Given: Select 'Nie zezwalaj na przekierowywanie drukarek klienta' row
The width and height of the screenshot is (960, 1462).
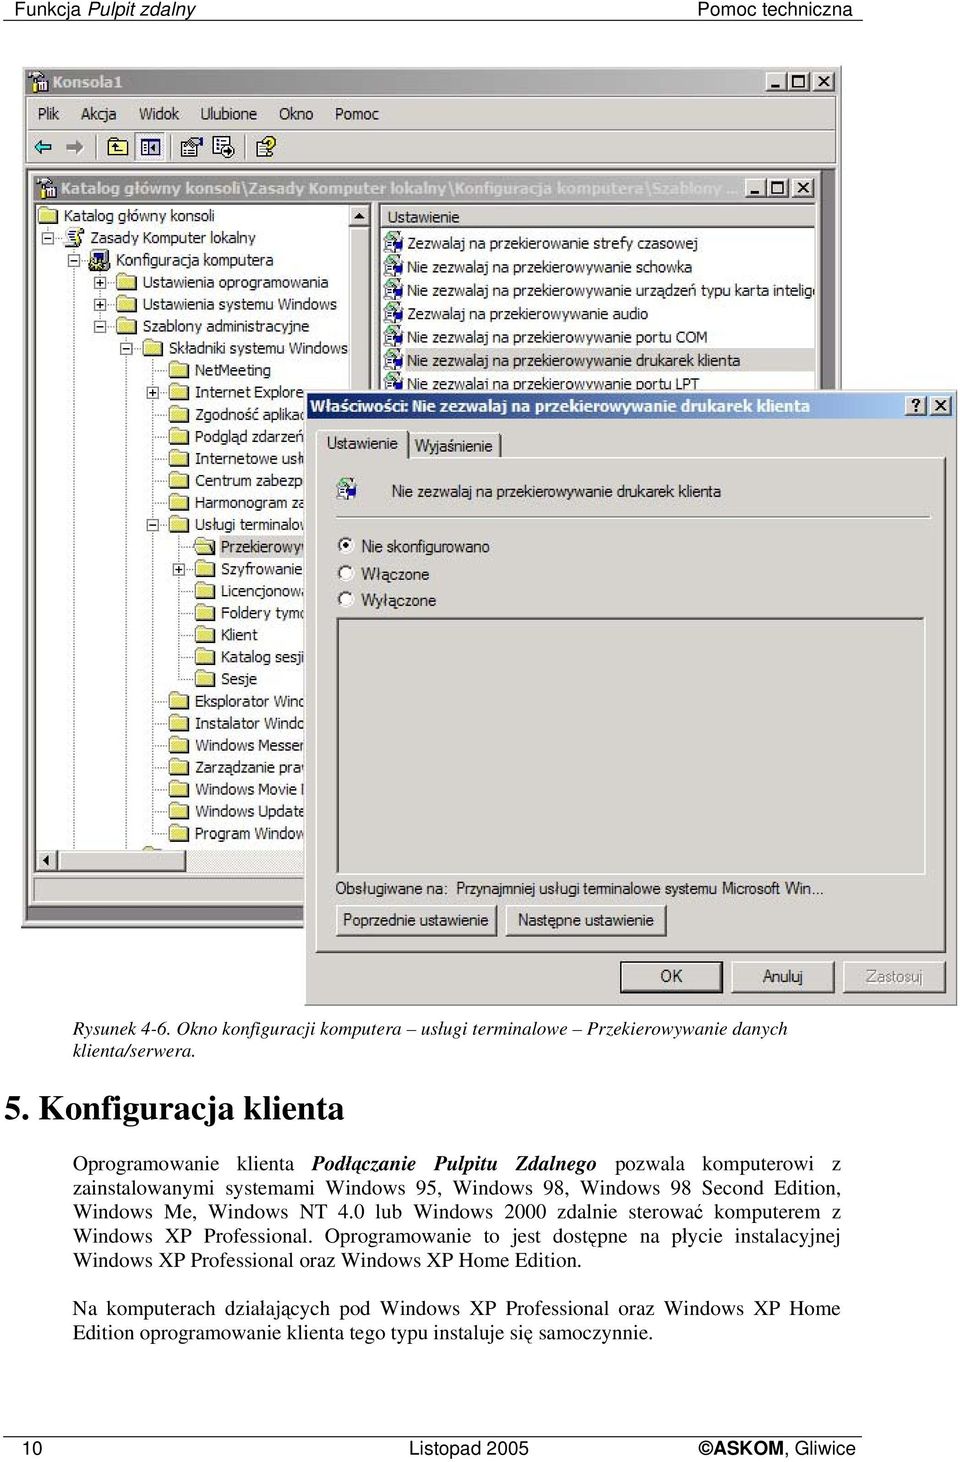Looking at the screenshot, I should [598, 360].
